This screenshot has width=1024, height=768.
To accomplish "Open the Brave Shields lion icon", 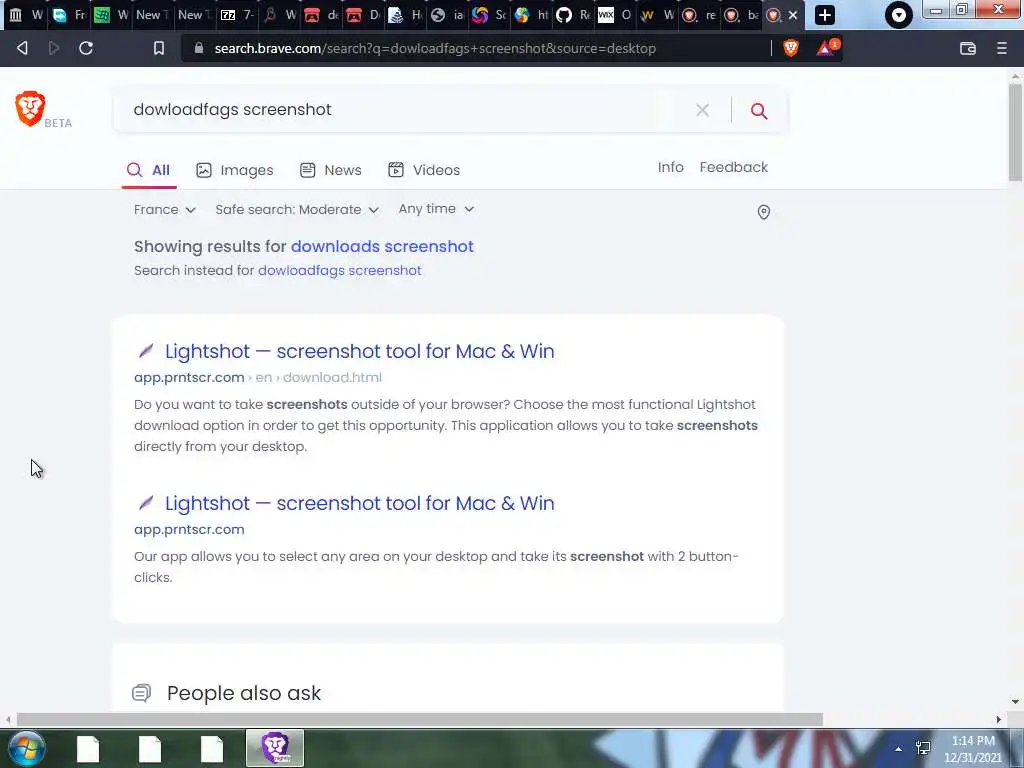I will pos(791,48).
